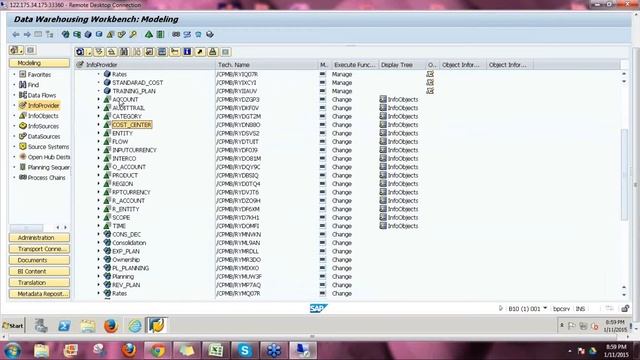
Task: Click the M column icon for ACCOUNT row
Action: [322, 100]
